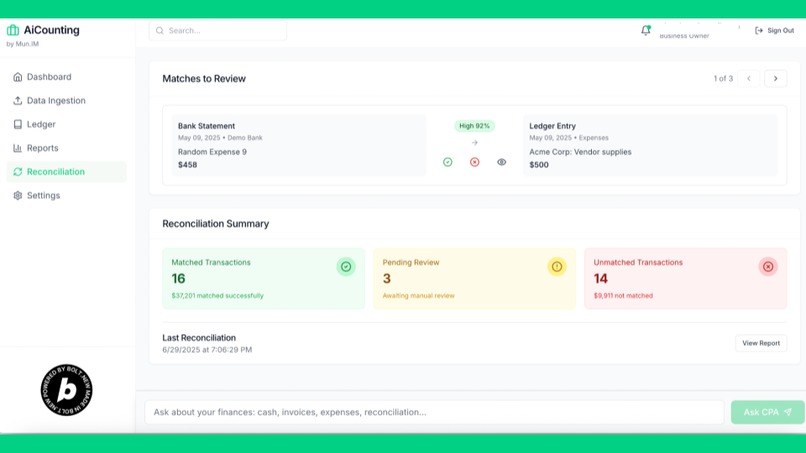
Task: Click the yellow alert icon on Pending Review
Action: [x=557, y=267]
